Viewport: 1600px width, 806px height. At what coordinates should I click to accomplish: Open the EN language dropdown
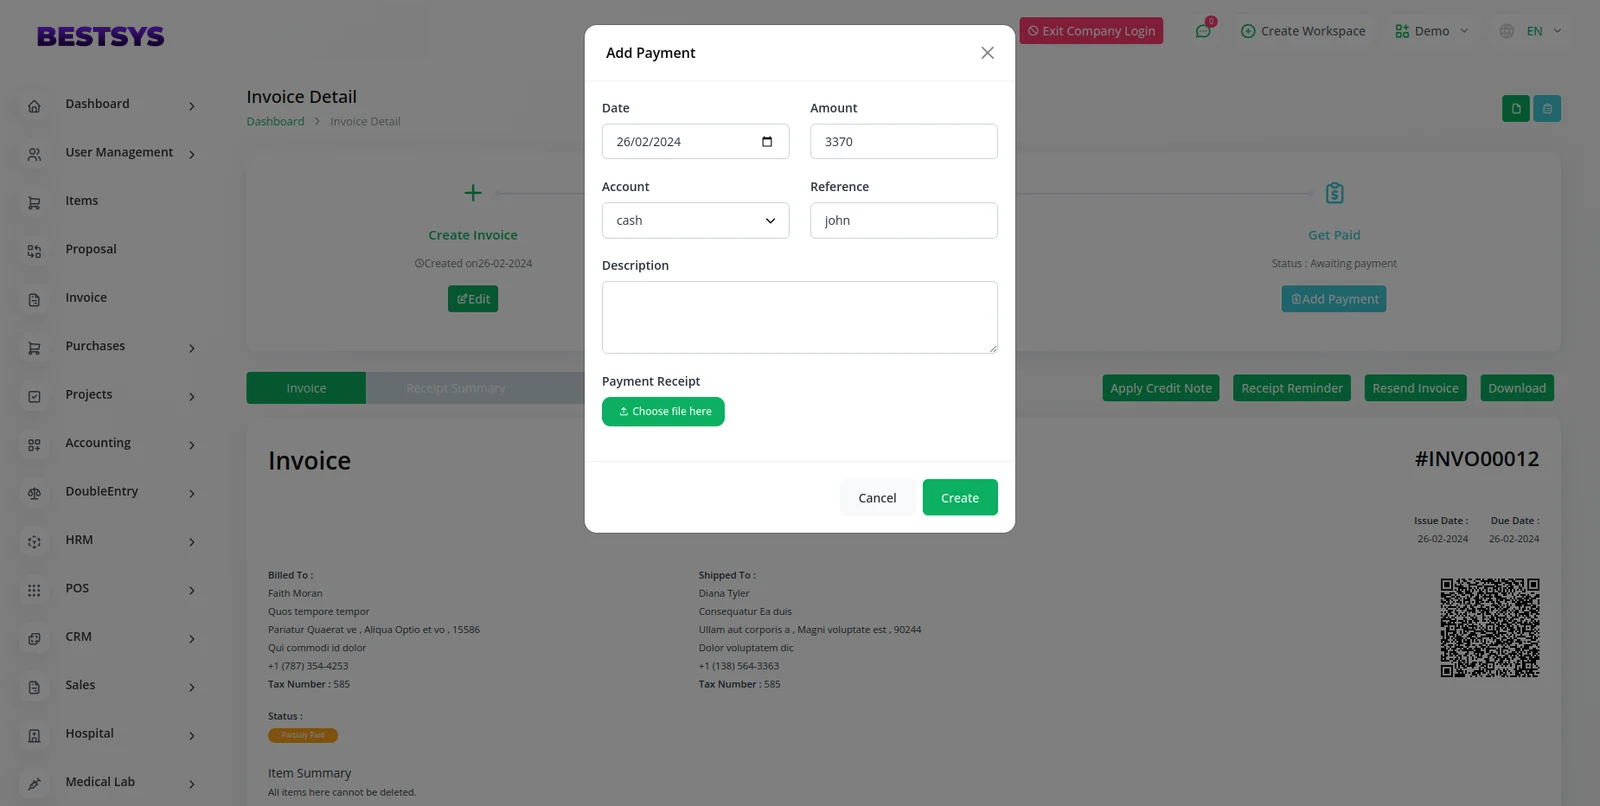(x=1531, y=31)
